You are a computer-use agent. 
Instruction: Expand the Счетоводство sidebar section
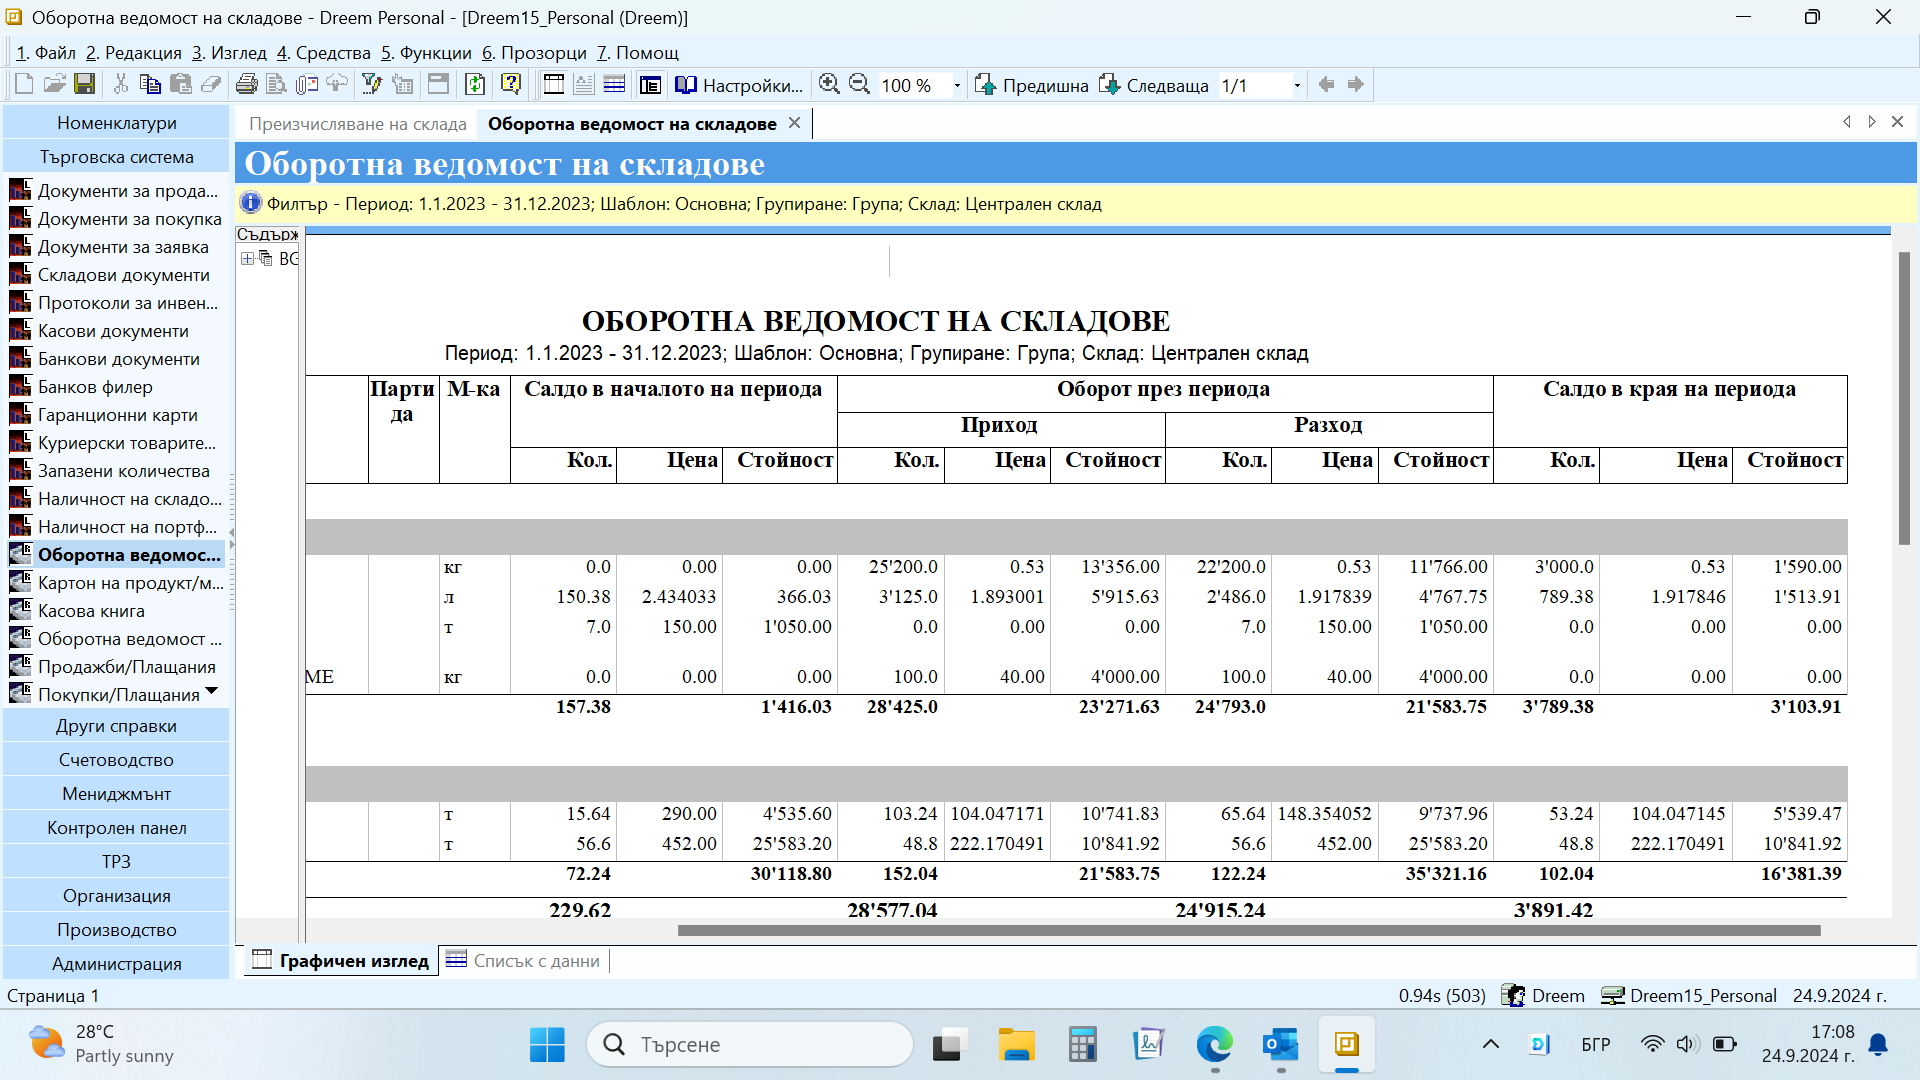(x=117, y=760)
